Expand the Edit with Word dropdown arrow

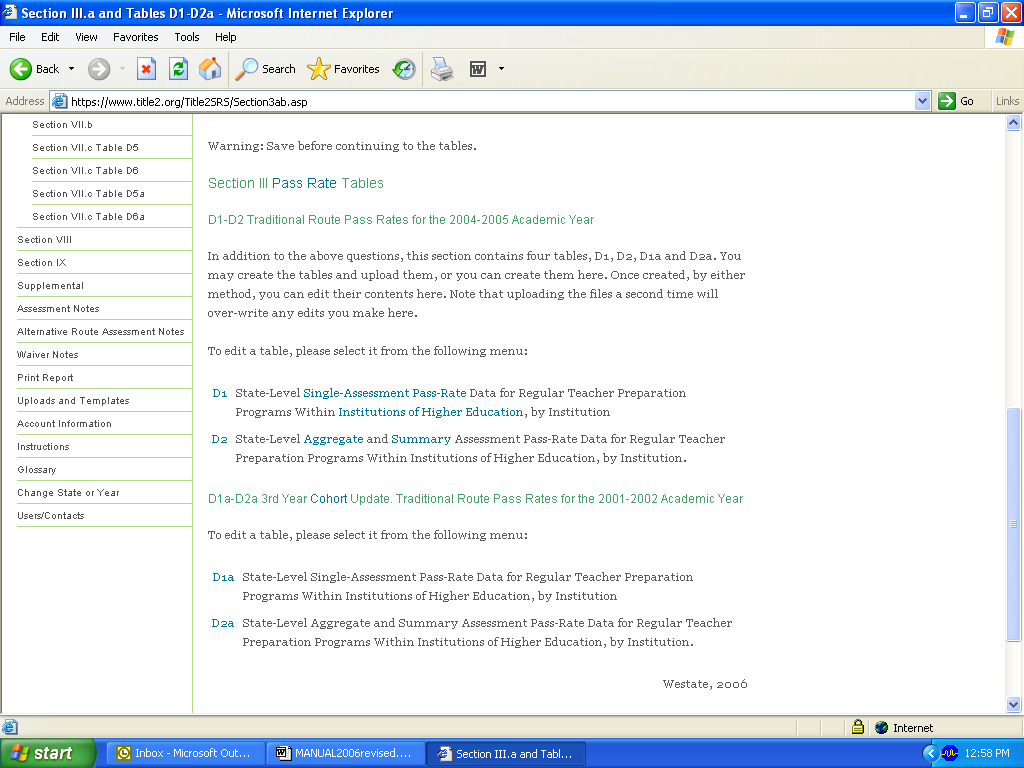pyautogui.click(x=501, y=69)
